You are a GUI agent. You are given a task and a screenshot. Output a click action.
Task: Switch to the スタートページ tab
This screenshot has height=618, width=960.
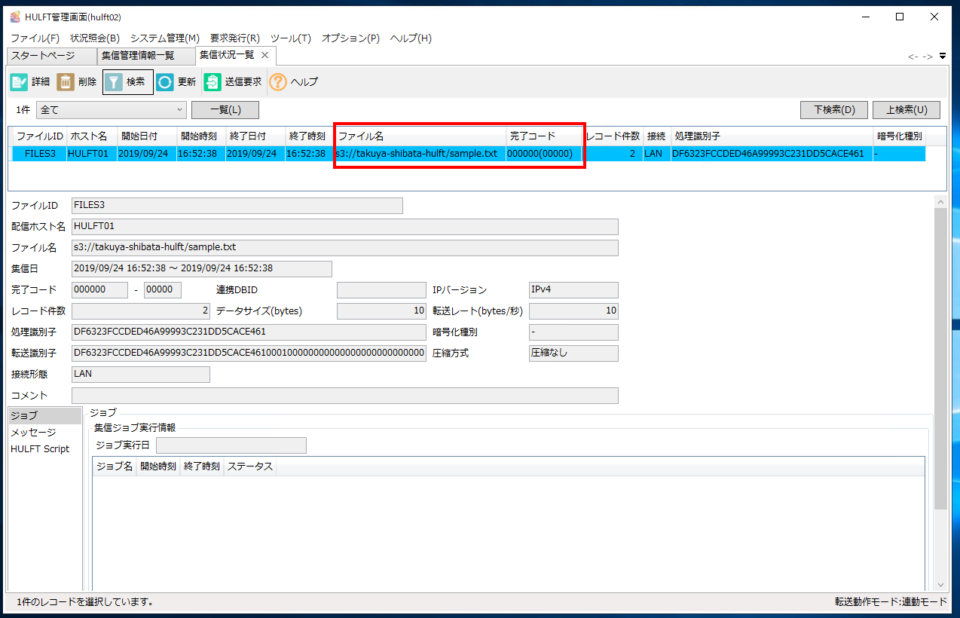click(x=51, y=56)
